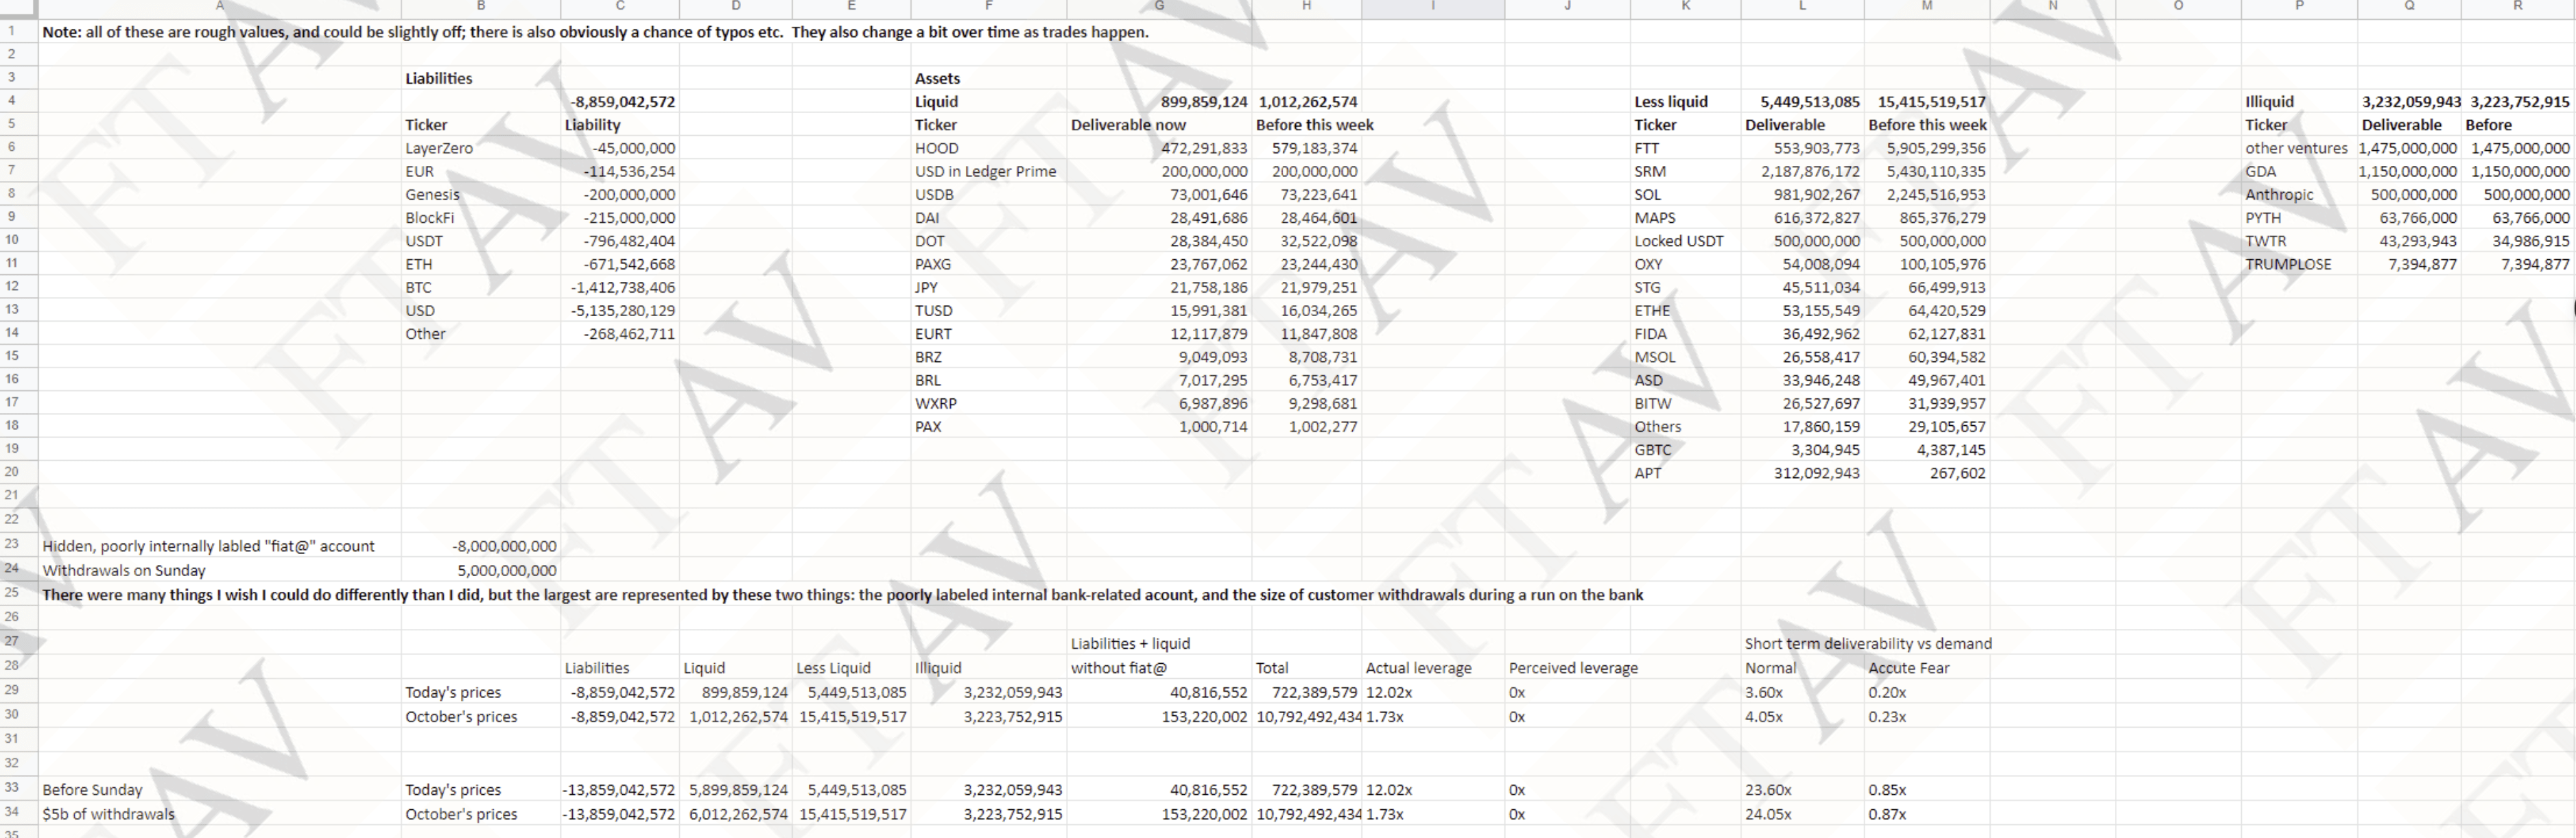This screenshot has width=2576, height=838.
Task: Click the -8,000,000,000 fiat@ value
Action: click(504, 546)
